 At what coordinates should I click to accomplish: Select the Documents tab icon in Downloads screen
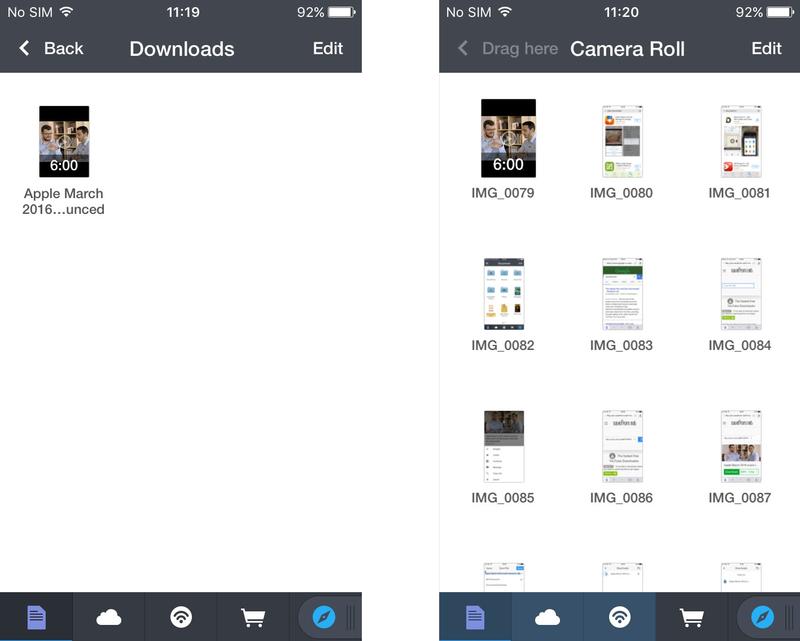click(36, 617)
